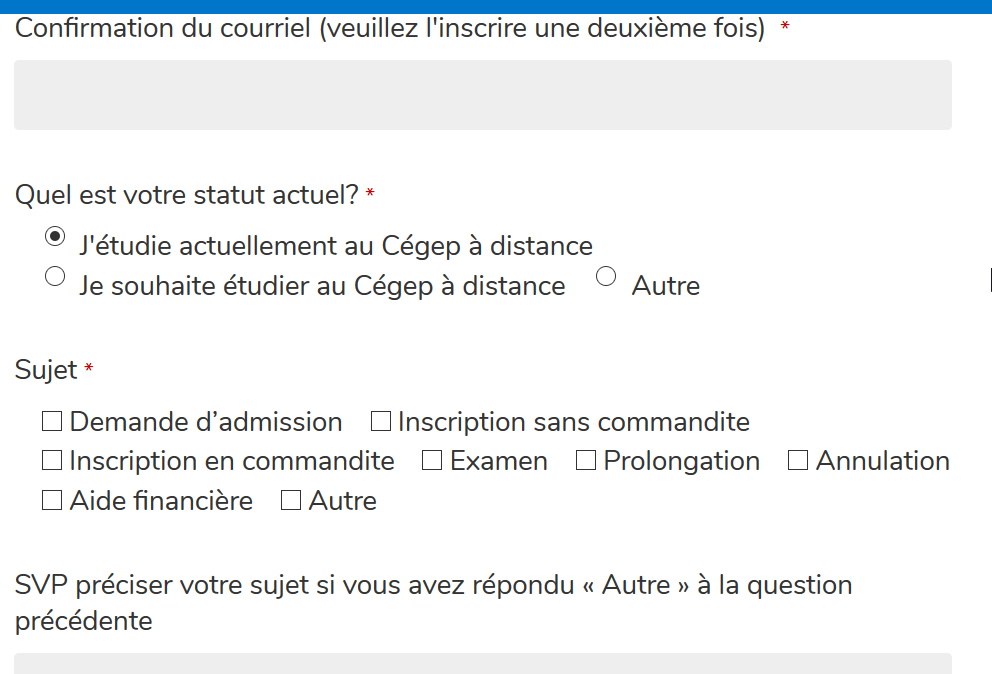The width and height of the screenshot is (992, 674).
Task: Check the "Aide financière" checkbox
Action: tap(52, 501)
